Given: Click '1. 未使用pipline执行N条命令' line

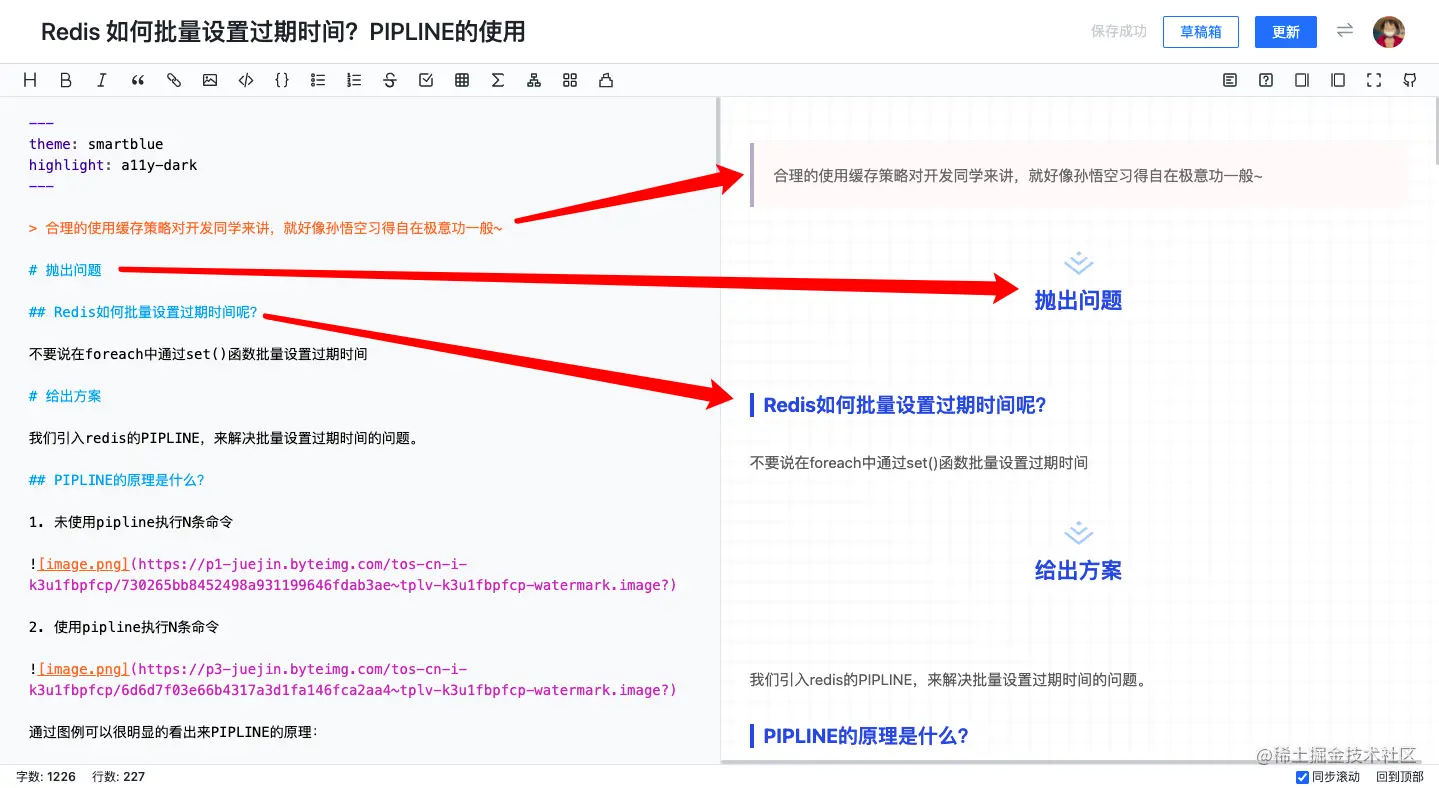Looking at the screenshot, I should pyautogui.click(x=131, y=522).
